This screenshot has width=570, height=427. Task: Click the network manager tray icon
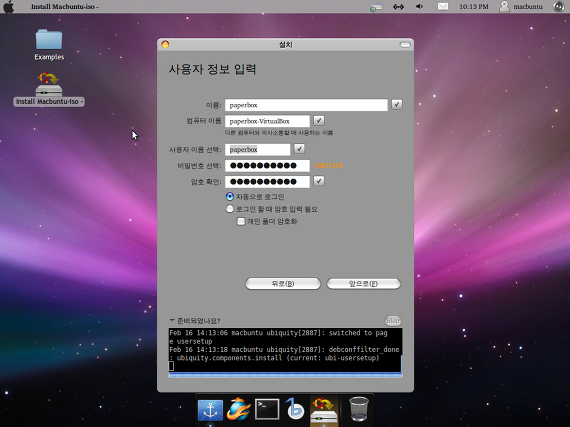click(x=376, y=7)
